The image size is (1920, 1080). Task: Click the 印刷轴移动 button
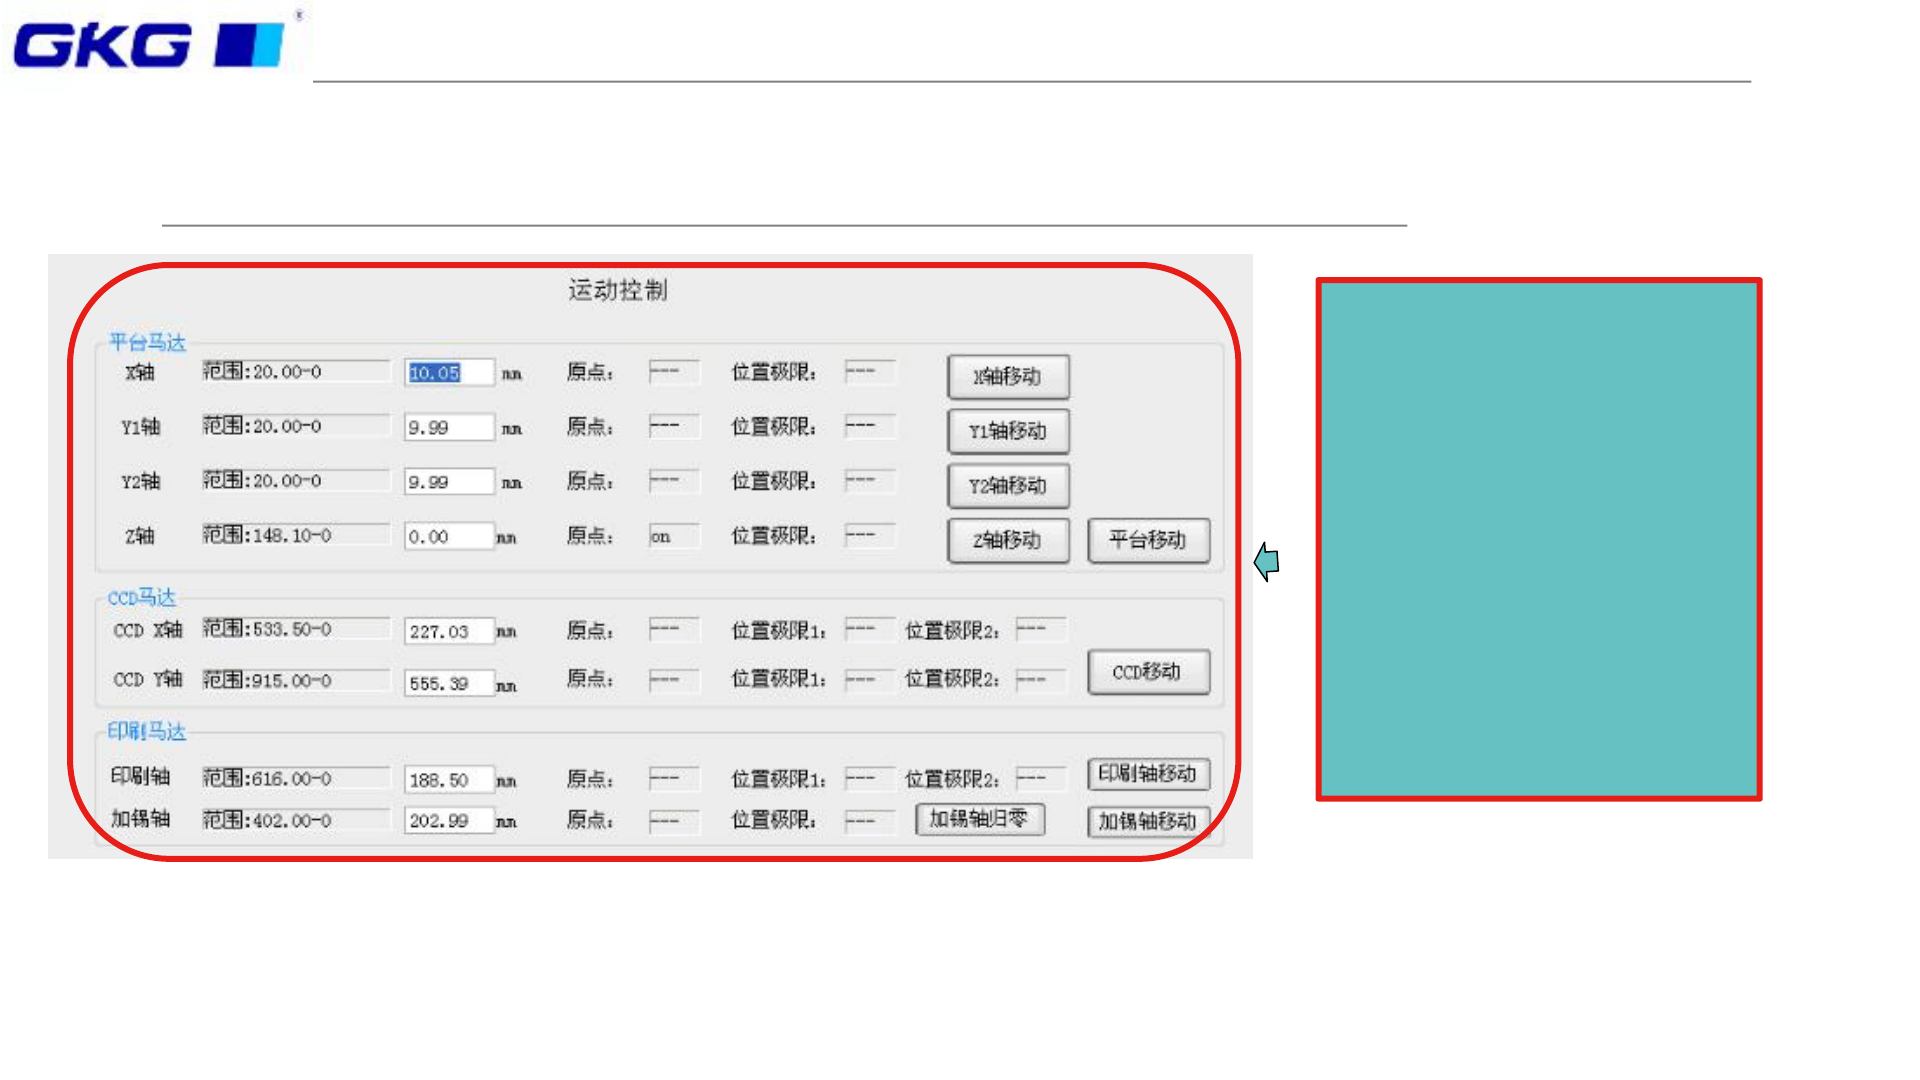click(x=1148, y=774)
